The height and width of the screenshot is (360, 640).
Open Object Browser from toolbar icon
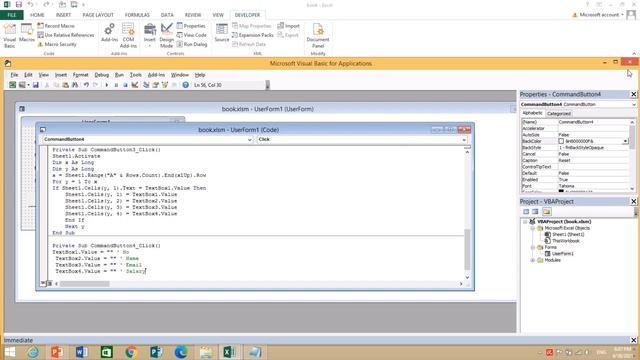click(x=165, y=85)
